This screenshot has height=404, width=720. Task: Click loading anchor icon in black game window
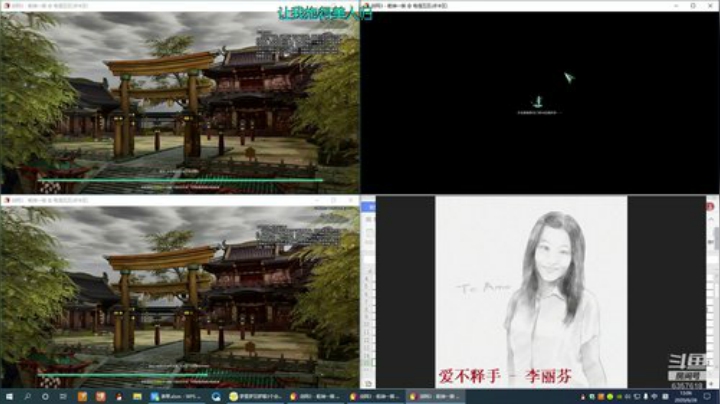point(538,101)
